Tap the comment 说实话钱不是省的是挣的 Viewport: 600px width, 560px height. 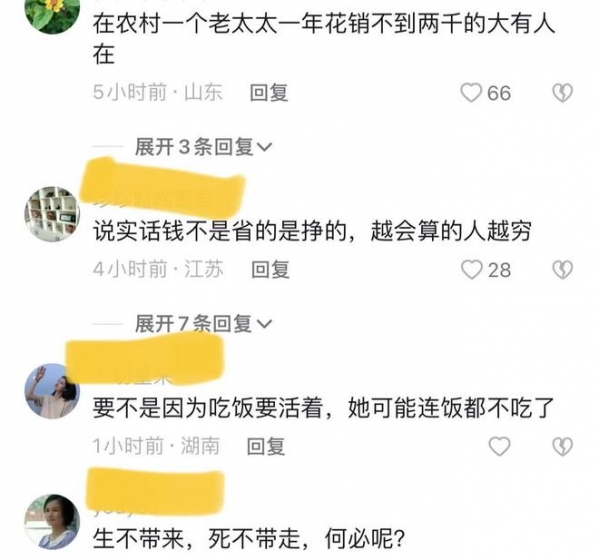[220, 231]
